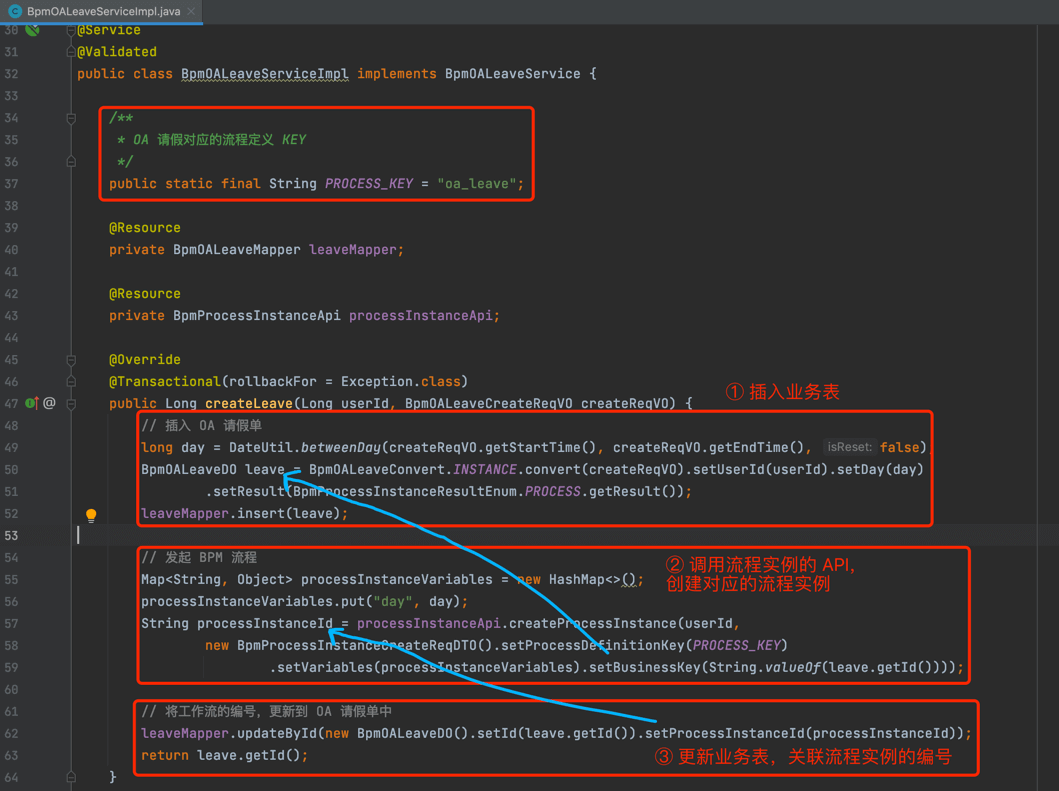Click the fold end marker on line 64
The image size is (1059, 791).
71,777
